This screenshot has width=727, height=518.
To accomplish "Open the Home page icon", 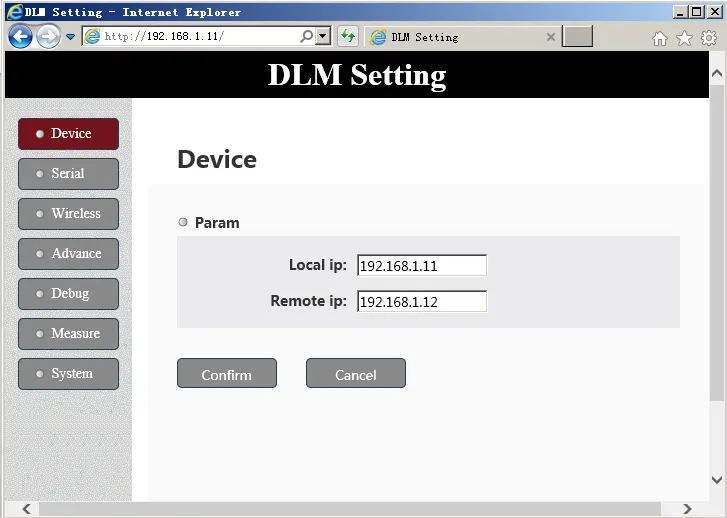I will 659,38.
